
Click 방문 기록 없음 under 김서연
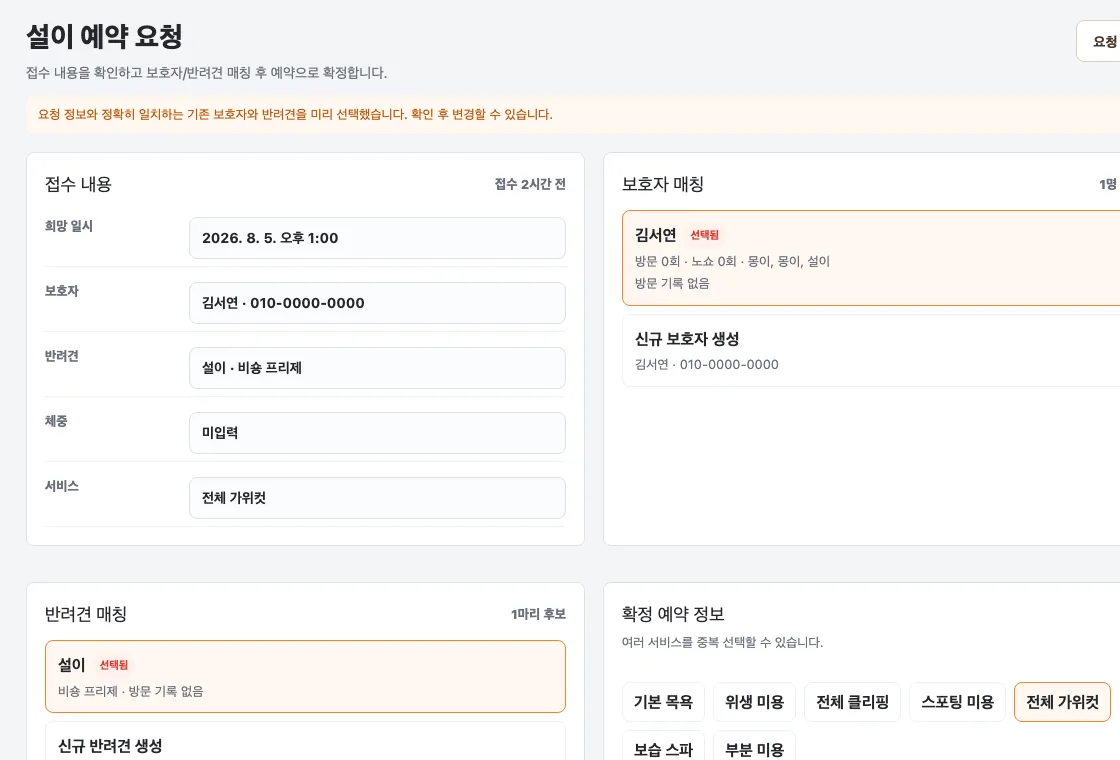[672, 283]
